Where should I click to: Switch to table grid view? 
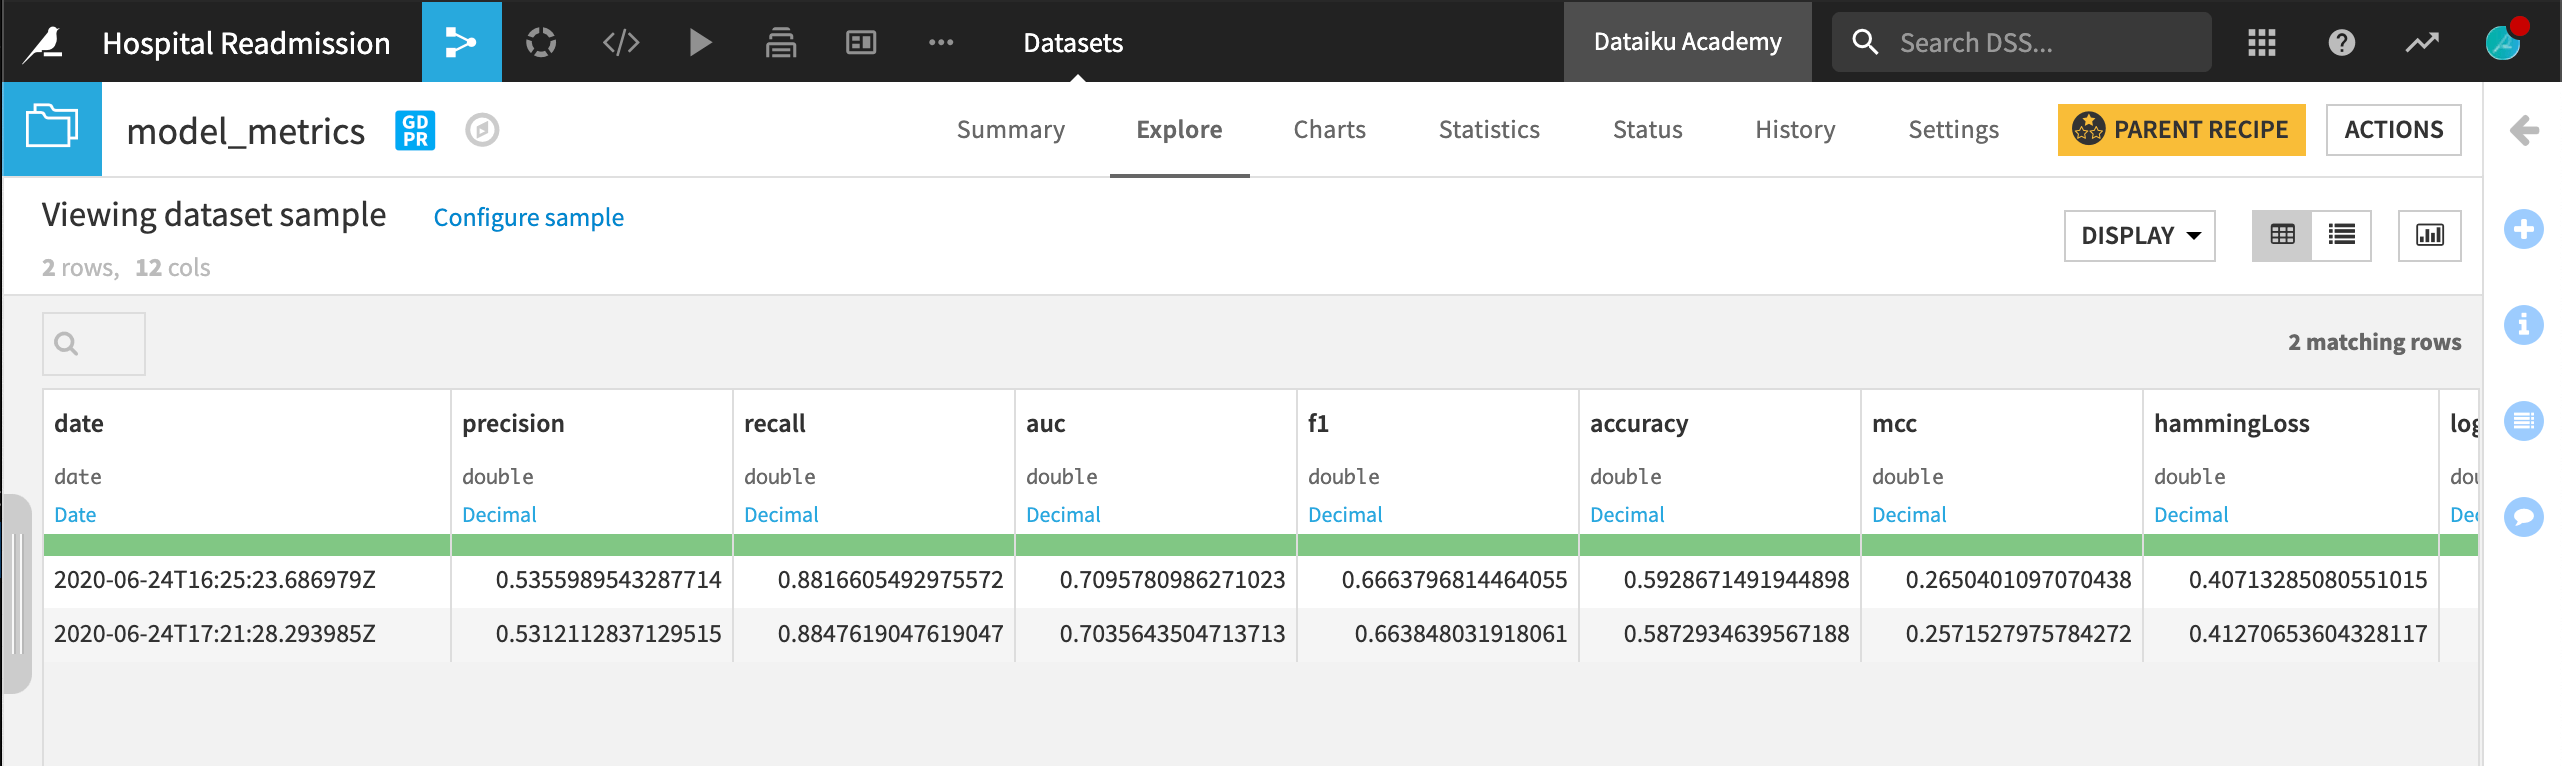tap(2282, 236)
